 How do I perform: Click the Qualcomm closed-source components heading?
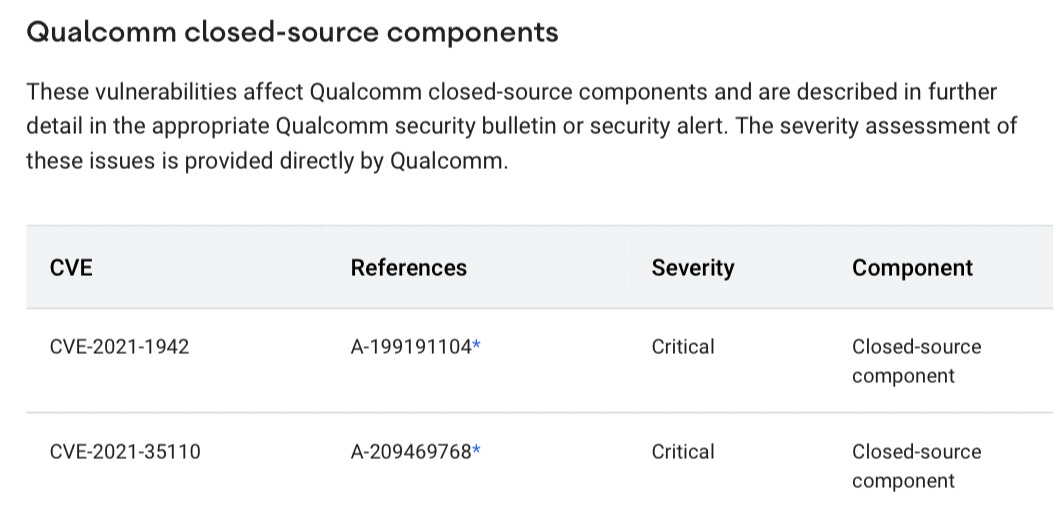[292, 32]
